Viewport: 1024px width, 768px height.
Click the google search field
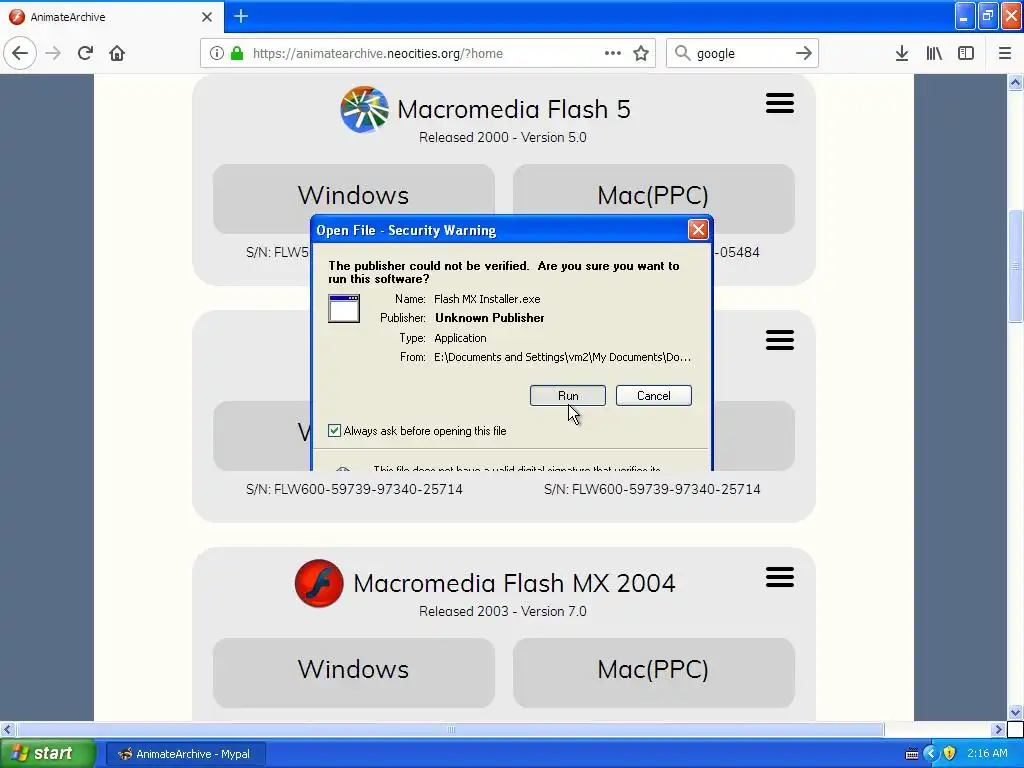click(x=743, y=53)
